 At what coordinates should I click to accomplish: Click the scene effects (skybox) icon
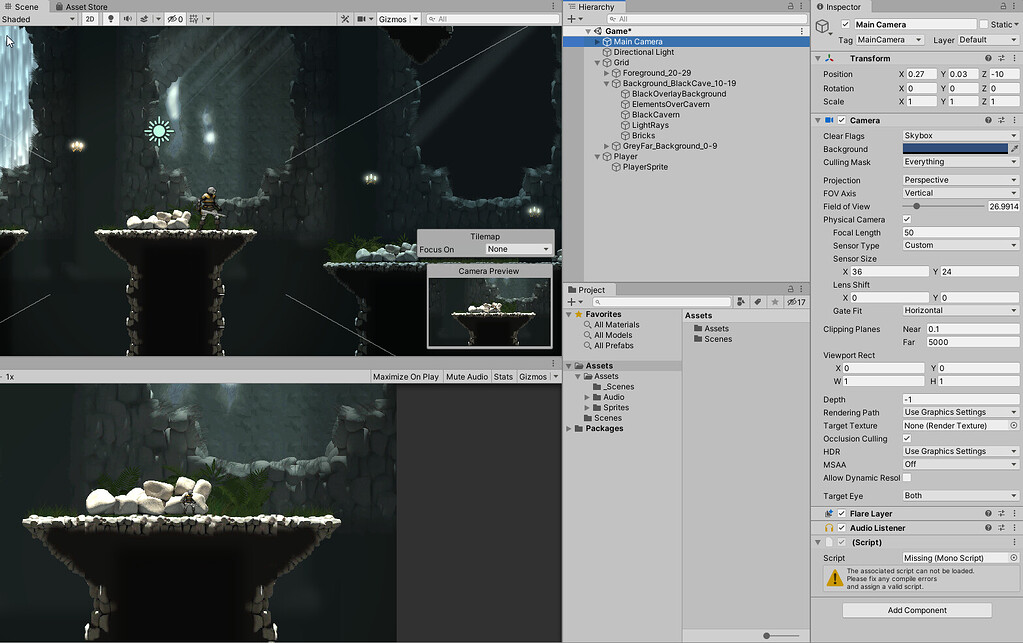pos(145,19)
